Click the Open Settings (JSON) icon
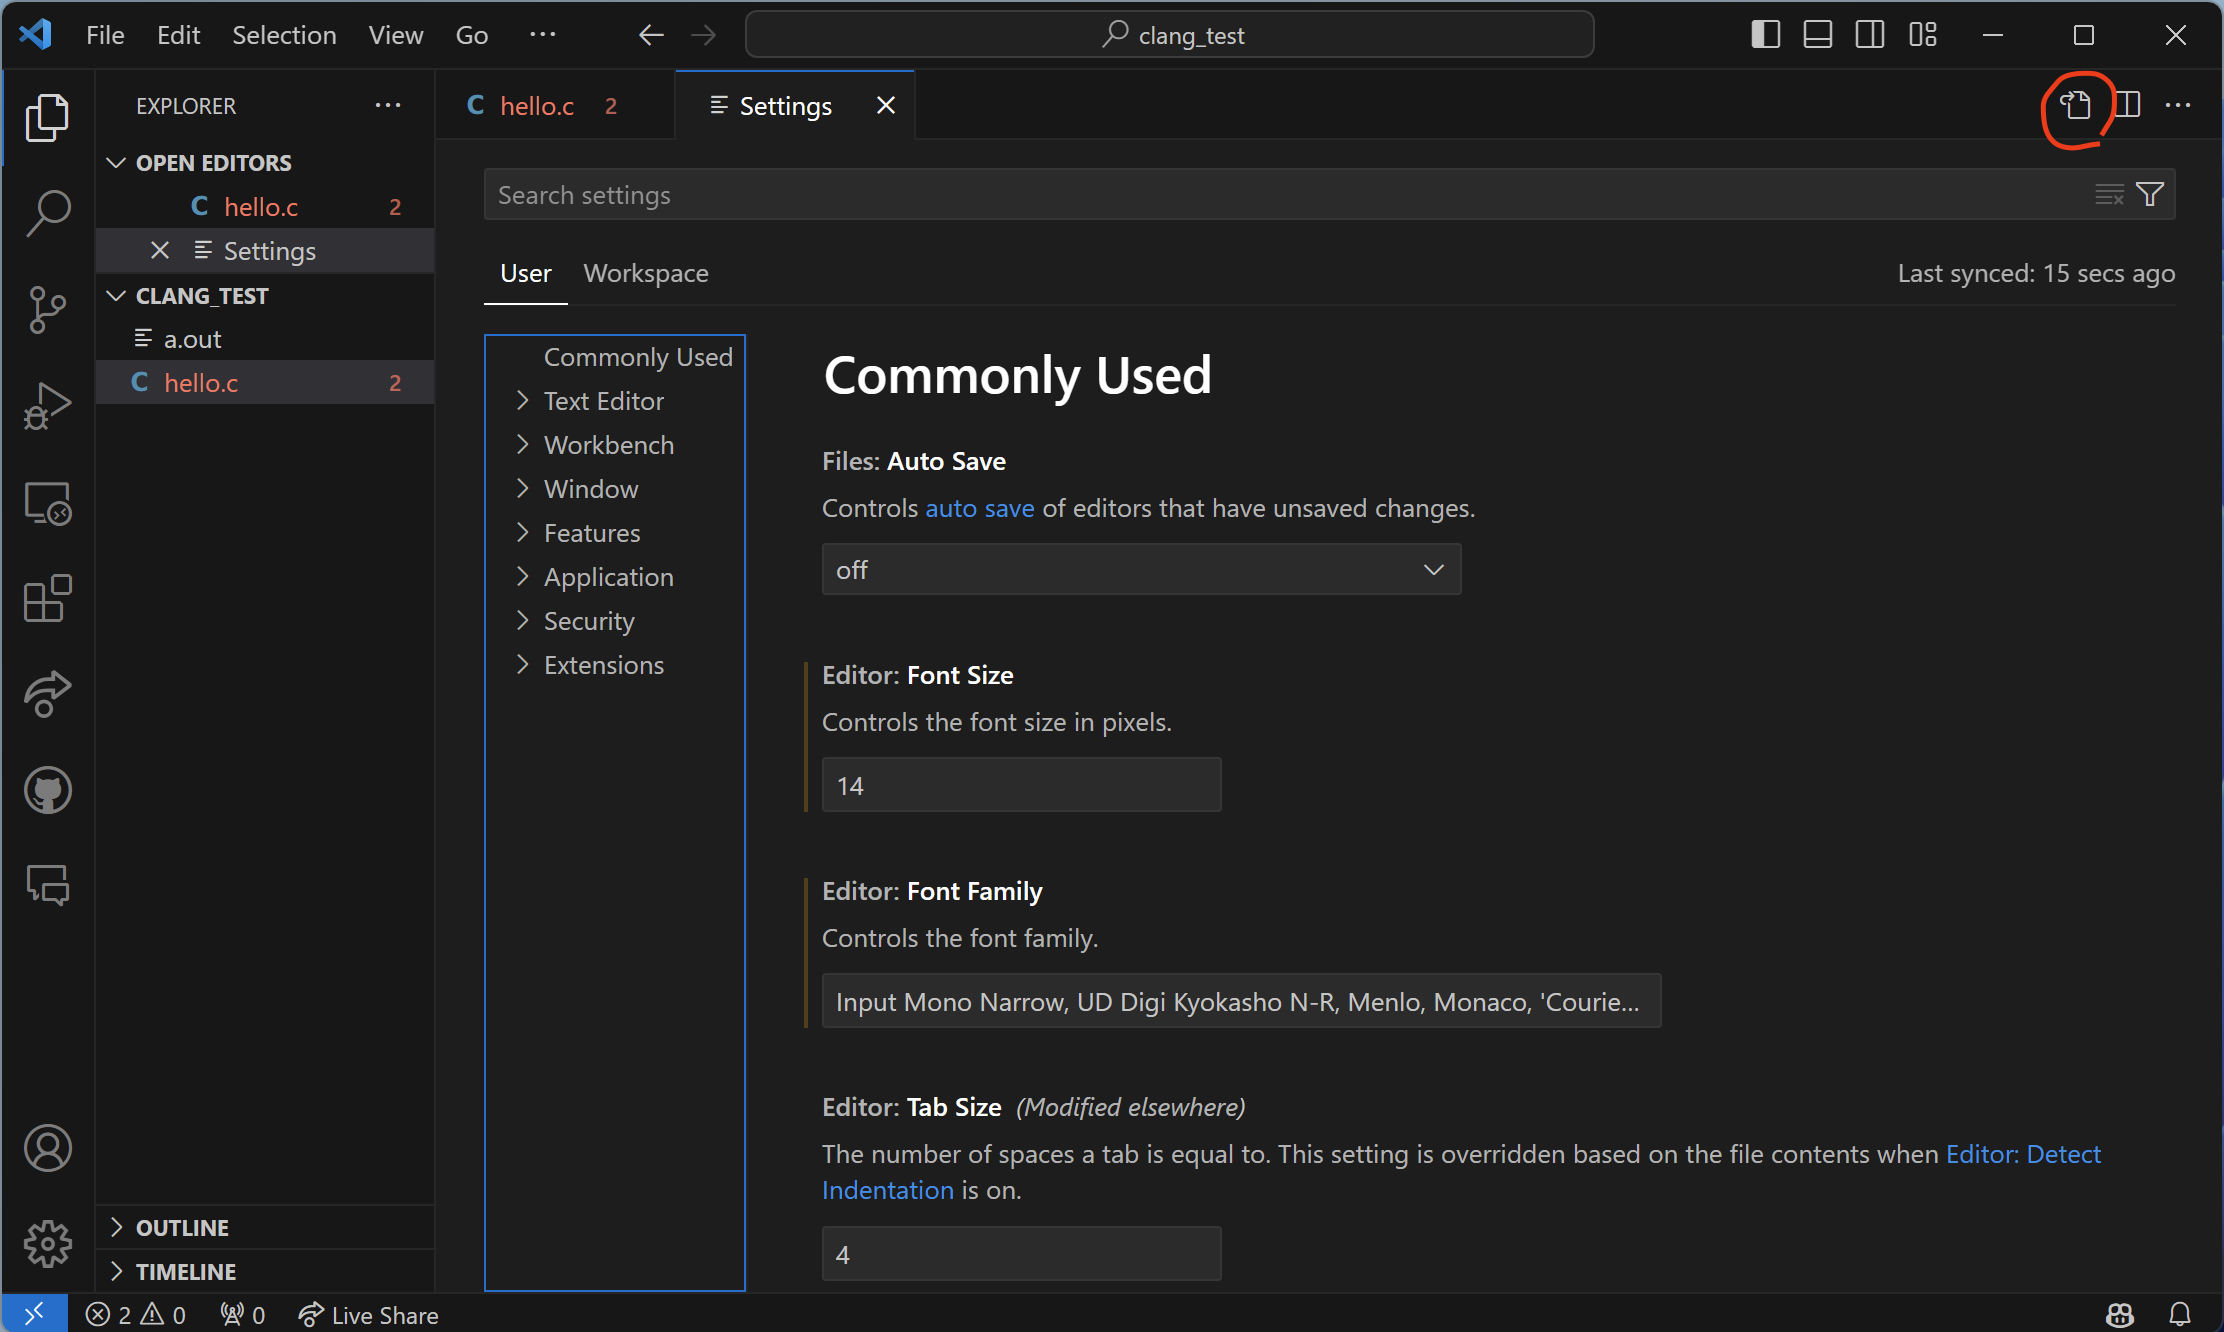Viewport: 2224px width, 1332px height. pyautogui.click(x=2075, y=105)
